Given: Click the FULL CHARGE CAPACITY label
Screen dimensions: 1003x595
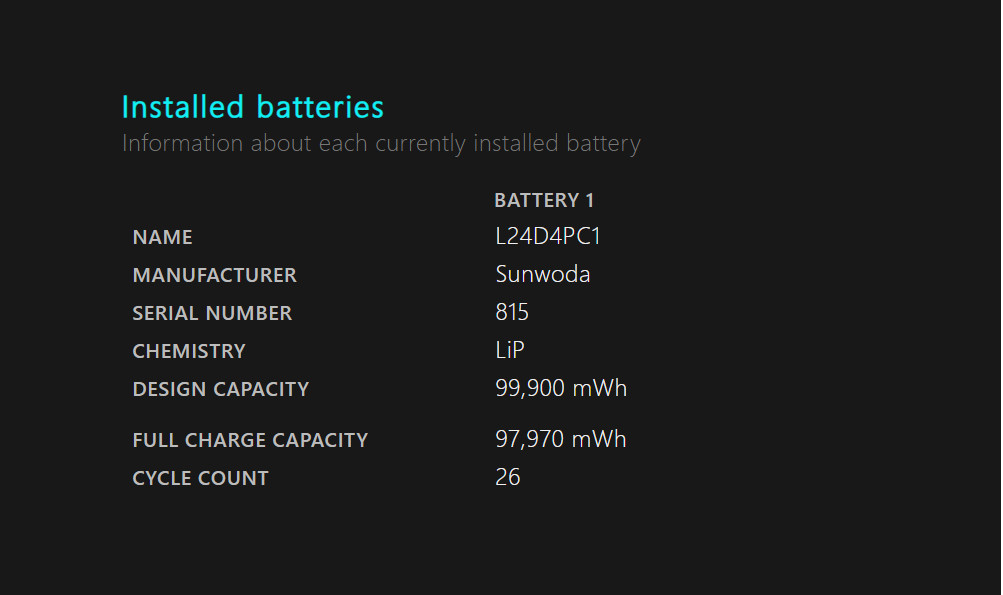Looking at the screenshot, I should pyautogui.click(x=250, y=440).
